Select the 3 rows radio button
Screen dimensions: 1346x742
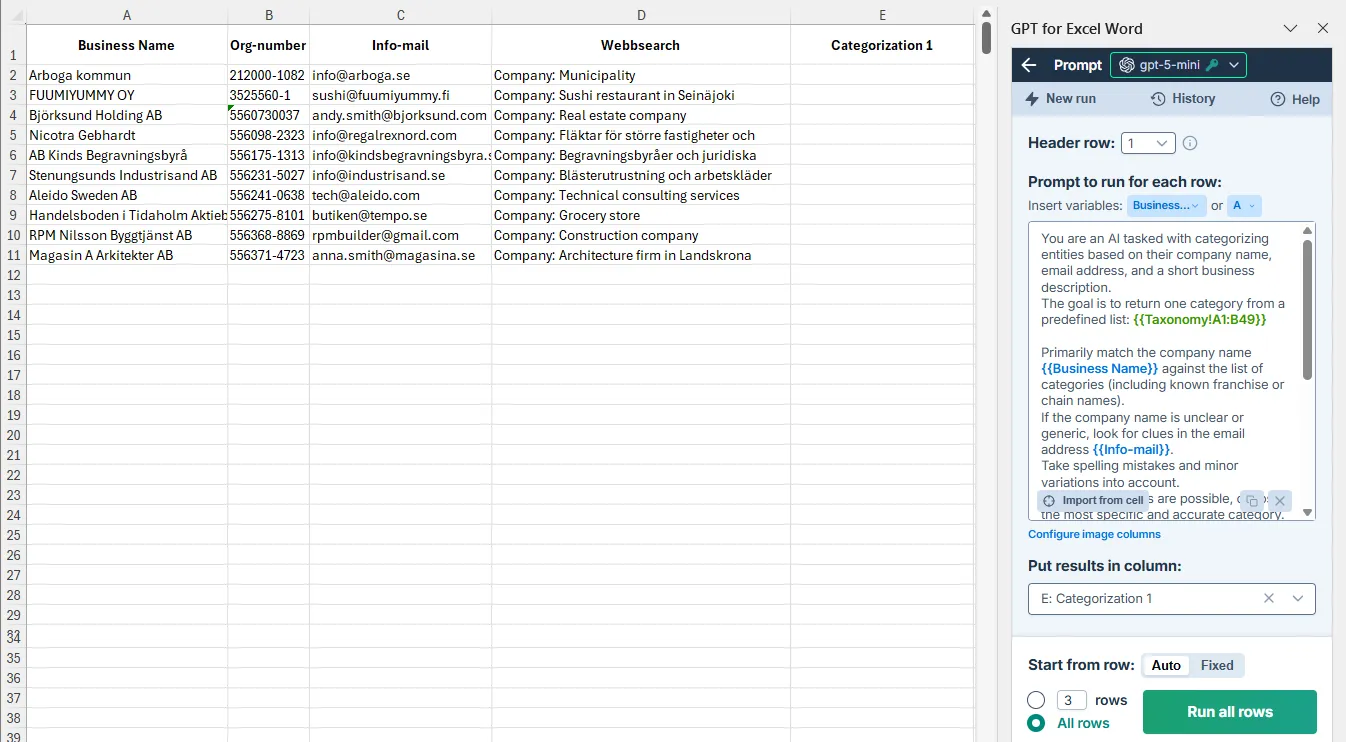click(1037, 699)
